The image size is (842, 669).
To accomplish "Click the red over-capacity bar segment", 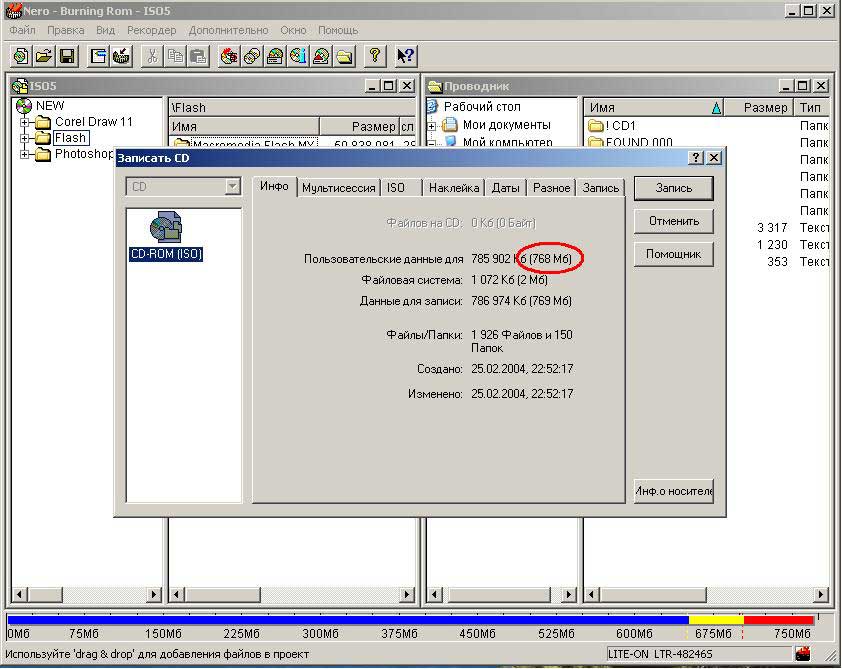I will [x=779, y=620].
